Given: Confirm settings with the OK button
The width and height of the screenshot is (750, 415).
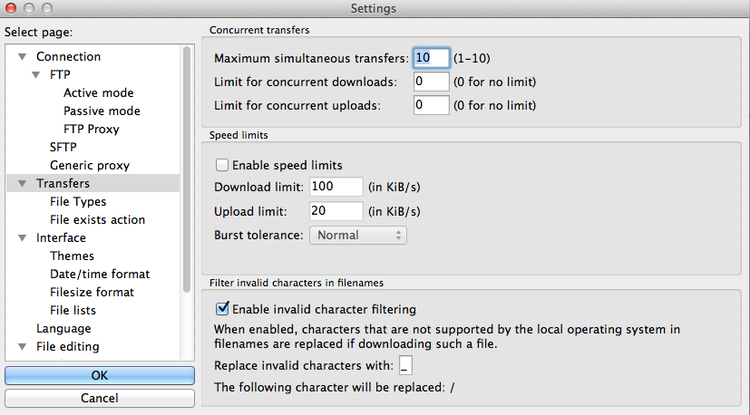Looking at the screenshot, I should click(x=99, y=375).
